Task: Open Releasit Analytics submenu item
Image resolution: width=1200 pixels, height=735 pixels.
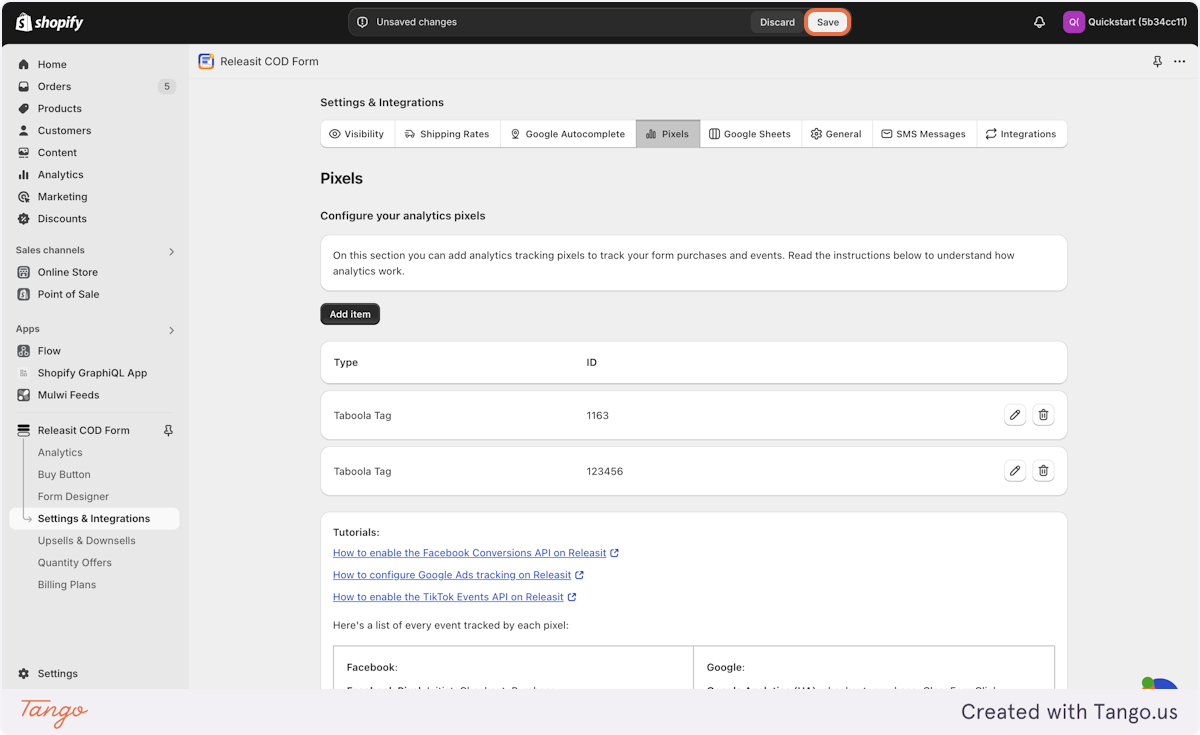Action: coord(60,453)
